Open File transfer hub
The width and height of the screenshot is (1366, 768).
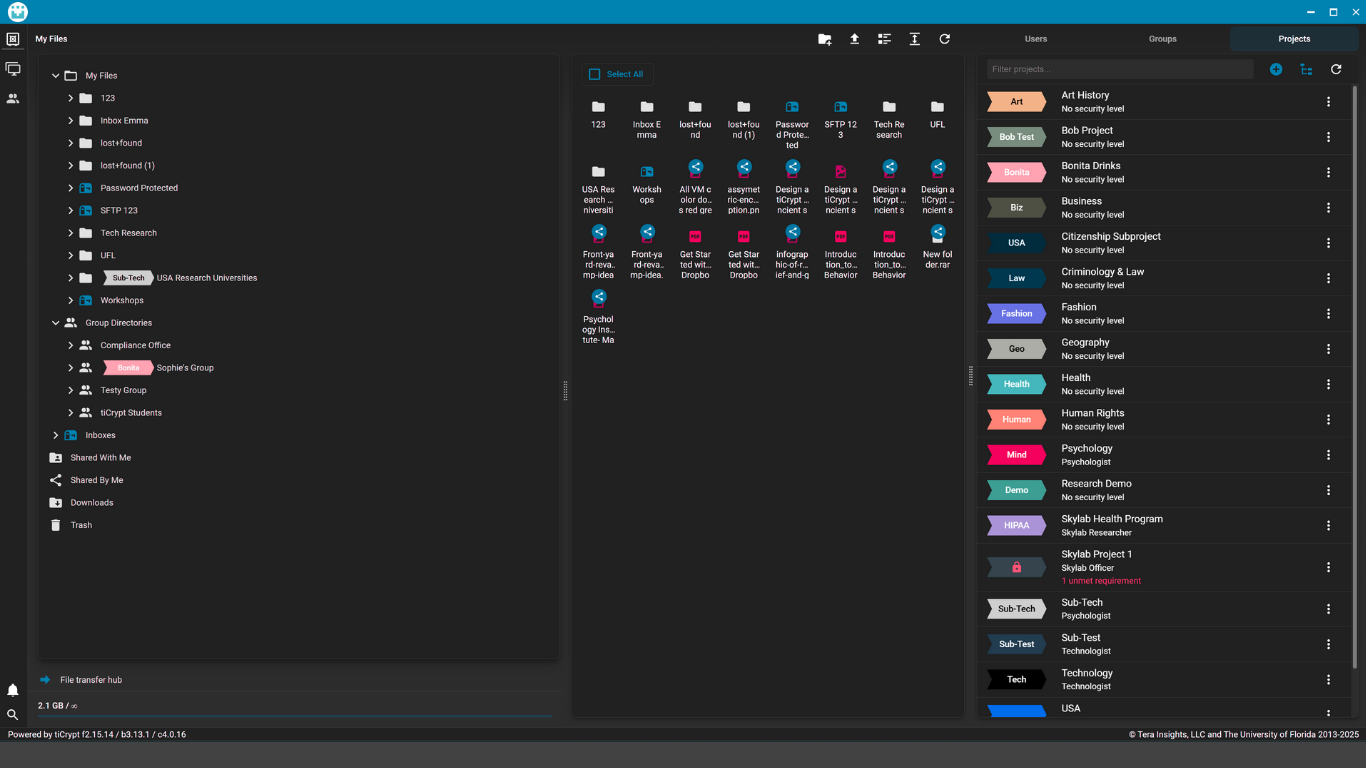pos(90,680)
